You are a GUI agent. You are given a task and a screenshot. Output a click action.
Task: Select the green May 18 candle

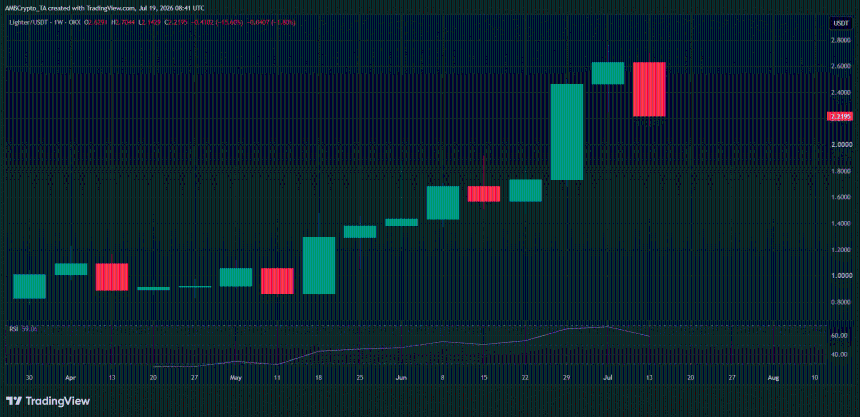(x=319, y=266)
